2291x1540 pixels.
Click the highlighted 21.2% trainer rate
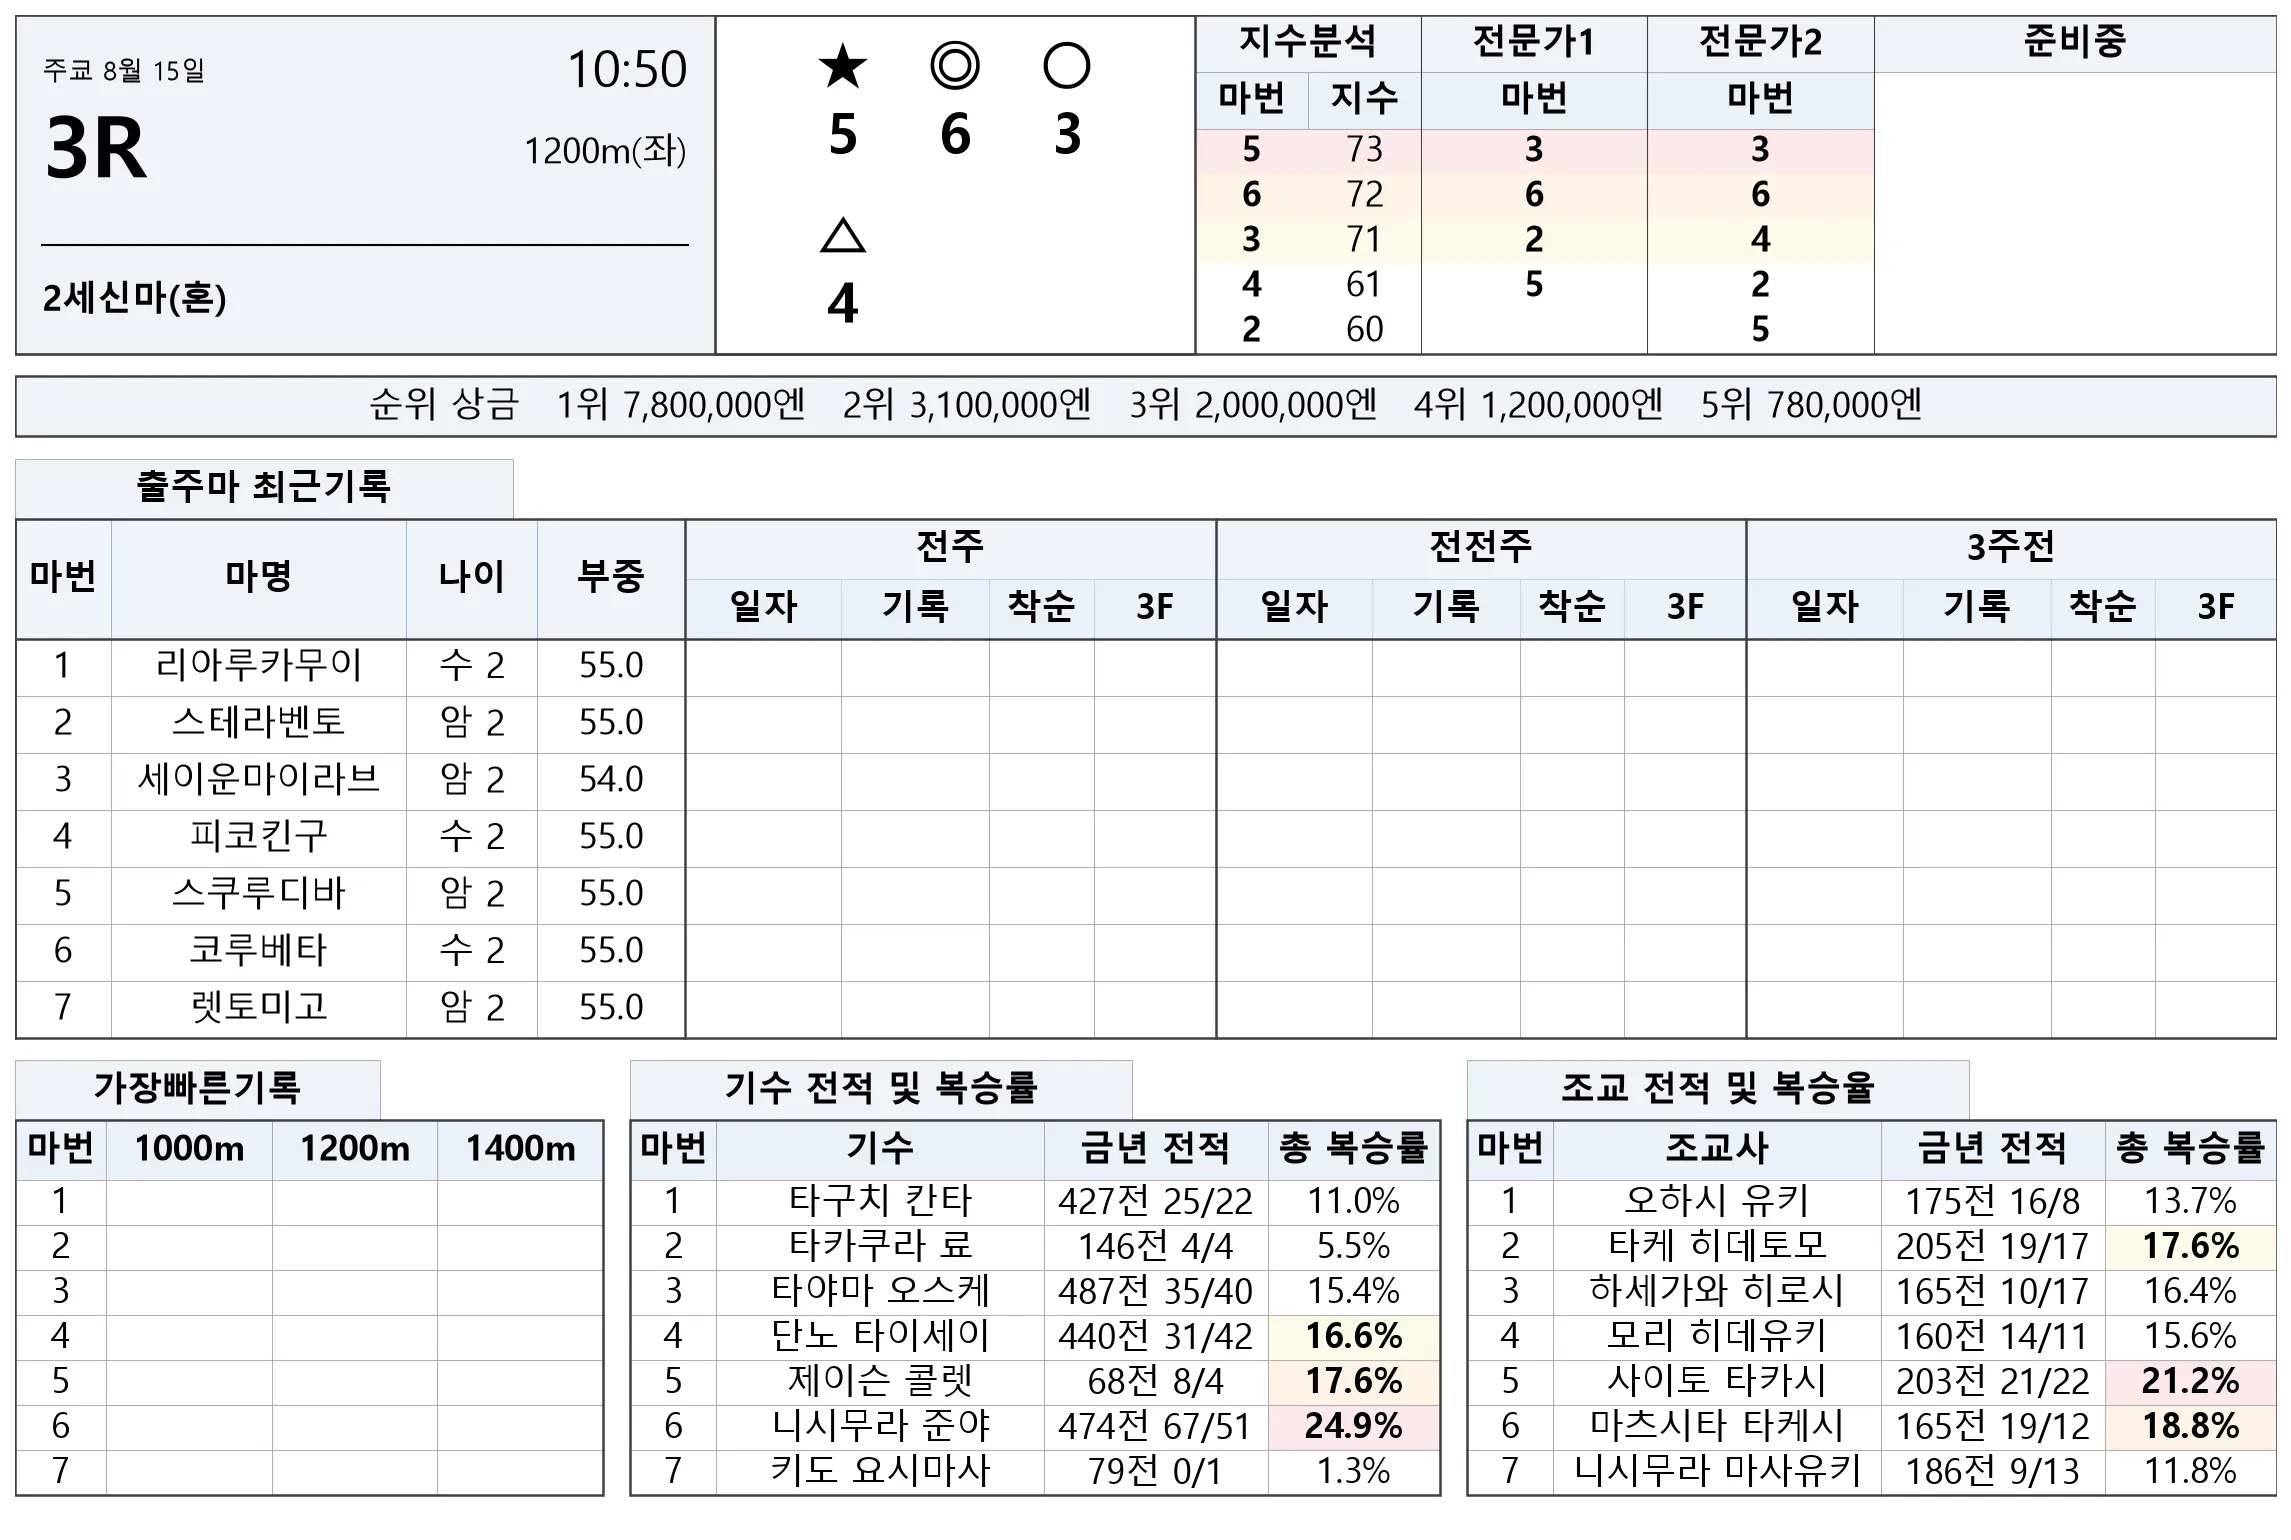tap(2190, 1381)
